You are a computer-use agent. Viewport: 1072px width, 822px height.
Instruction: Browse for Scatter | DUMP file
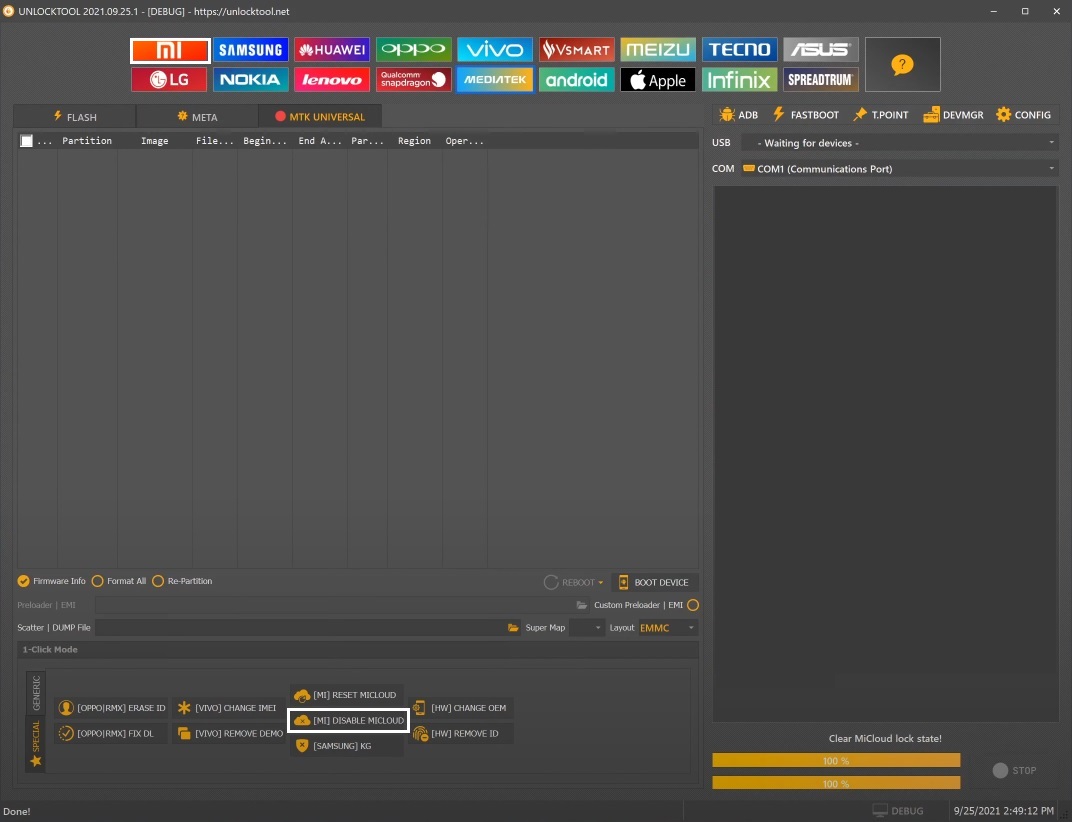513,628
